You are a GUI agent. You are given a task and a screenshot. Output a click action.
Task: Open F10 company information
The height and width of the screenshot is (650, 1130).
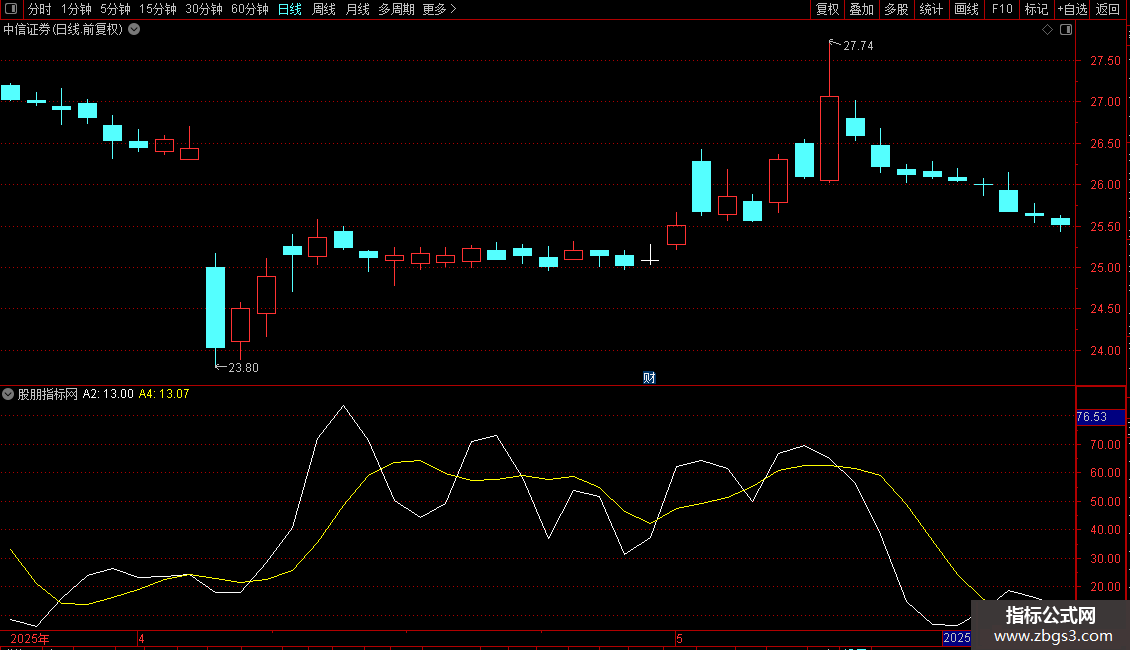[x=1002, y=9]
